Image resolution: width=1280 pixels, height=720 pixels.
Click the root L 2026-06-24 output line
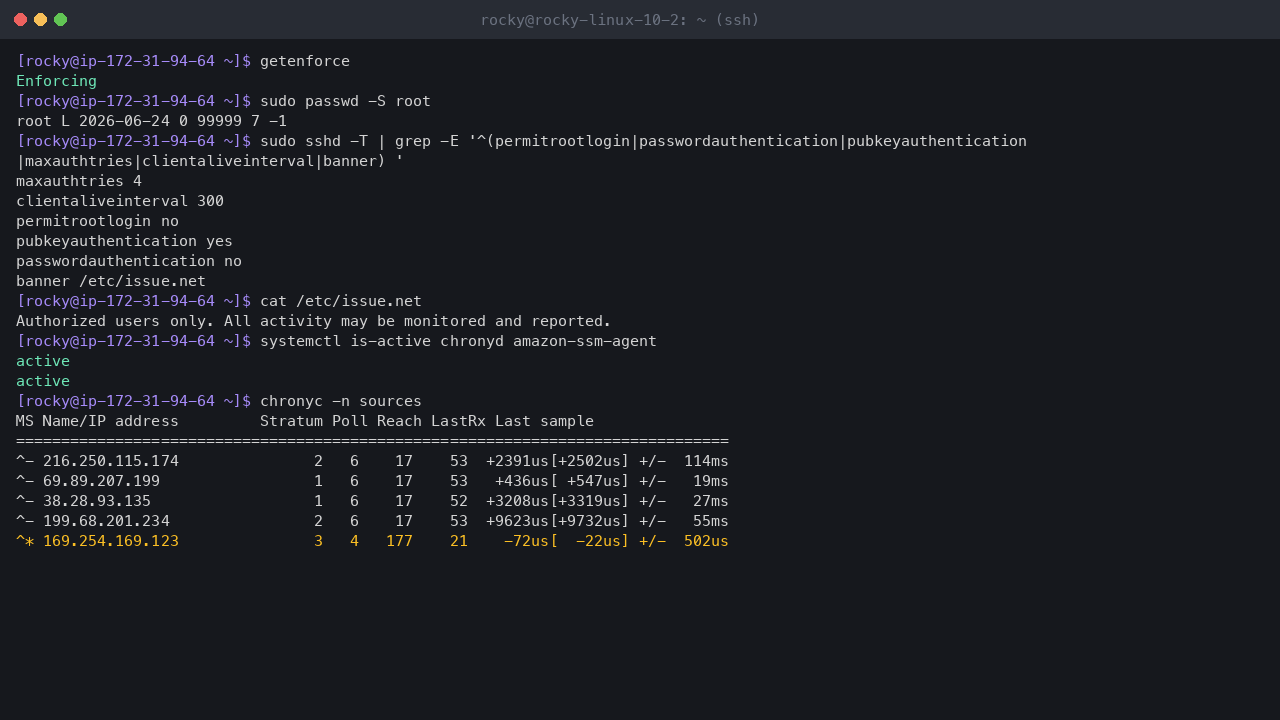click(151, 121)
